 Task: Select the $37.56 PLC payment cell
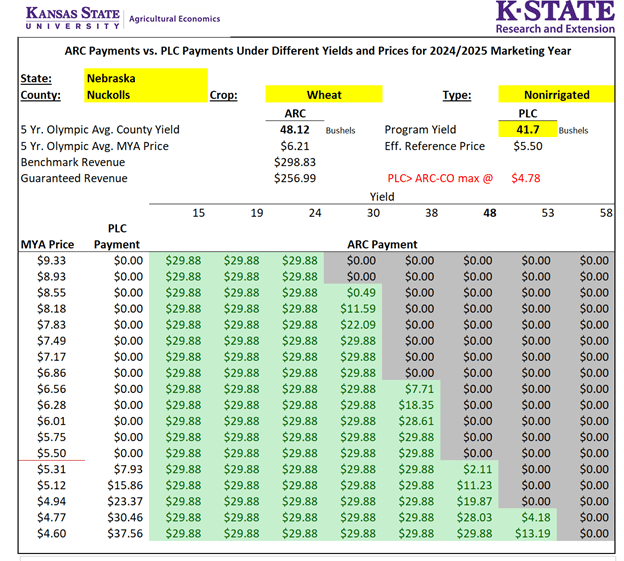(x=124, y=533)
